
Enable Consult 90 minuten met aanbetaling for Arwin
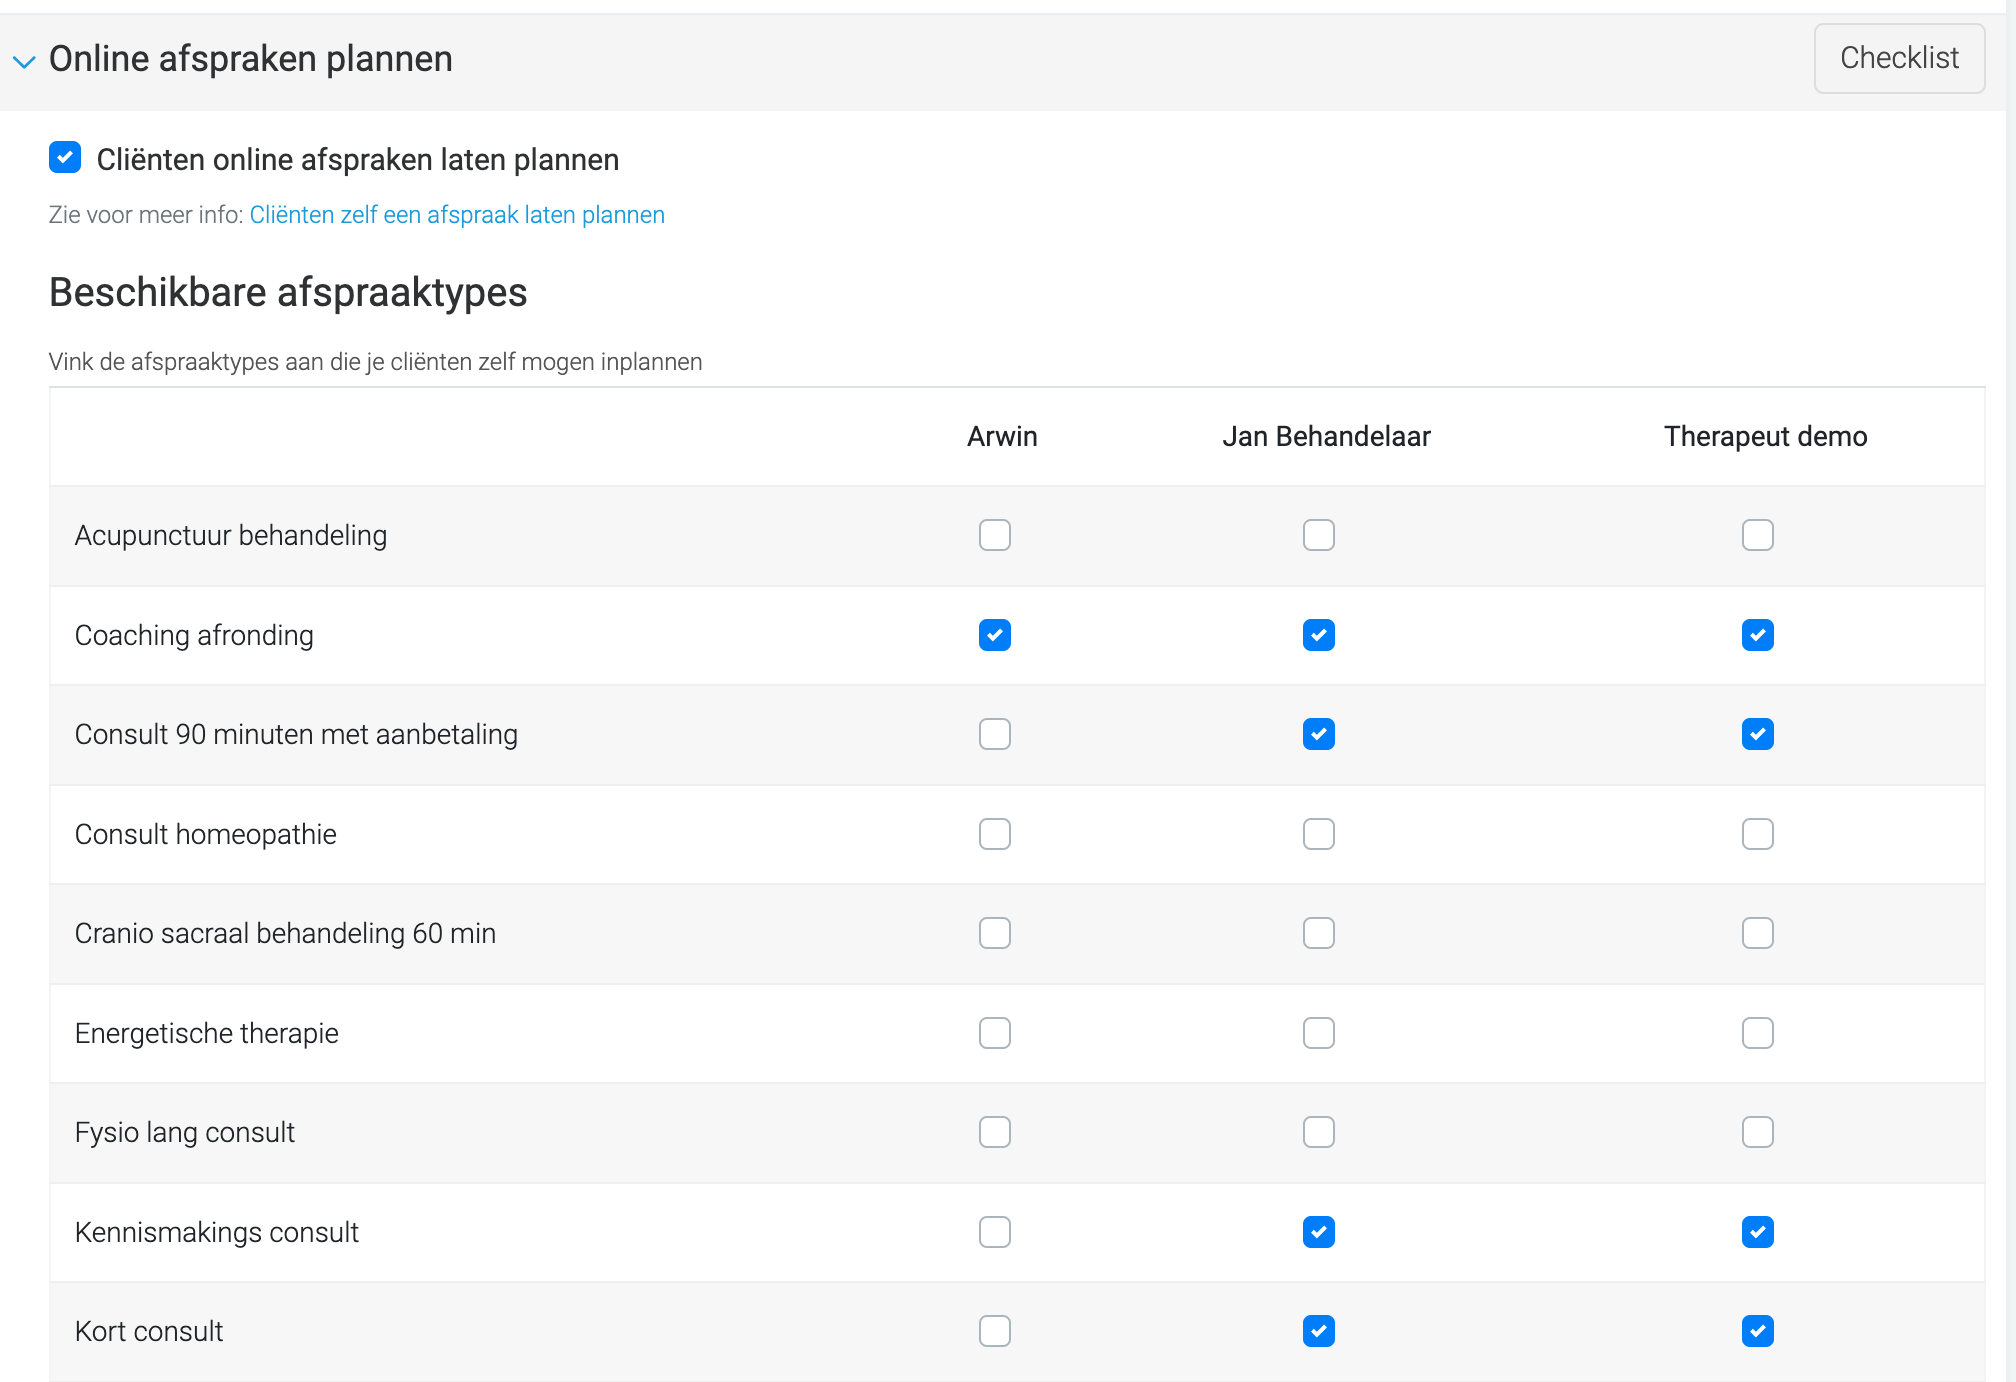[x=994, y=734]
